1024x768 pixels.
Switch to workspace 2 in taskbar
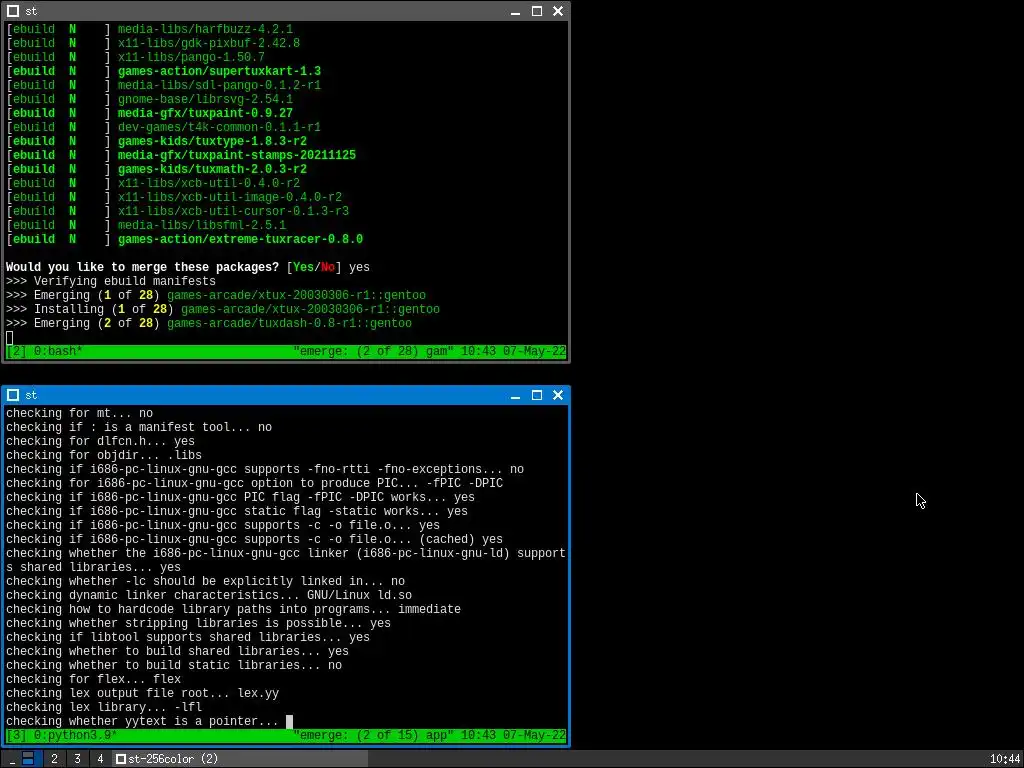click(54, 759)
